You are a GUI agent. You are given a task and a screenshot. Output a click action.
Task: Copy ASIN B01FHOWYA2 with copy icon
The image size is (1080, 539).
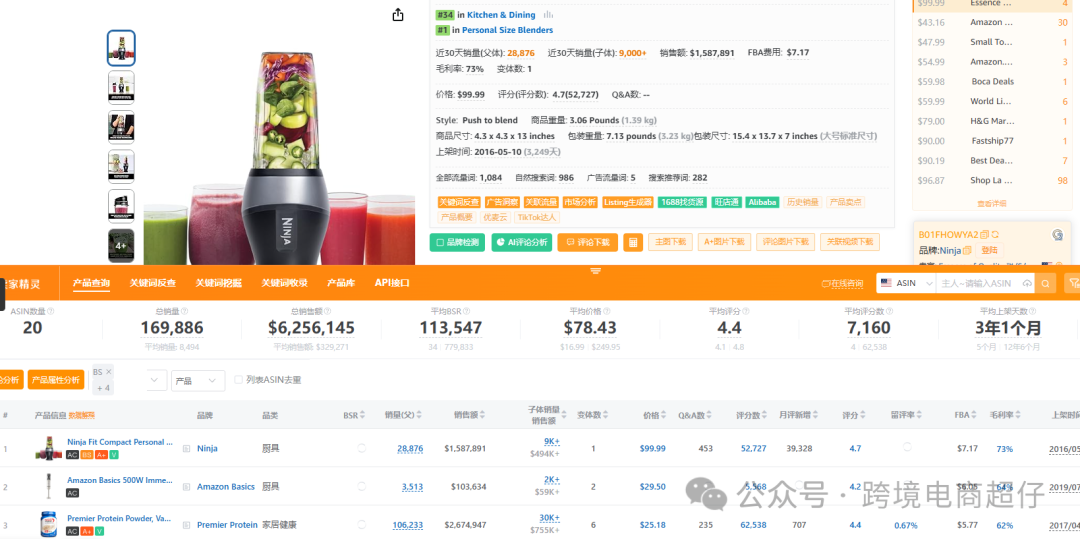point(984,235)
